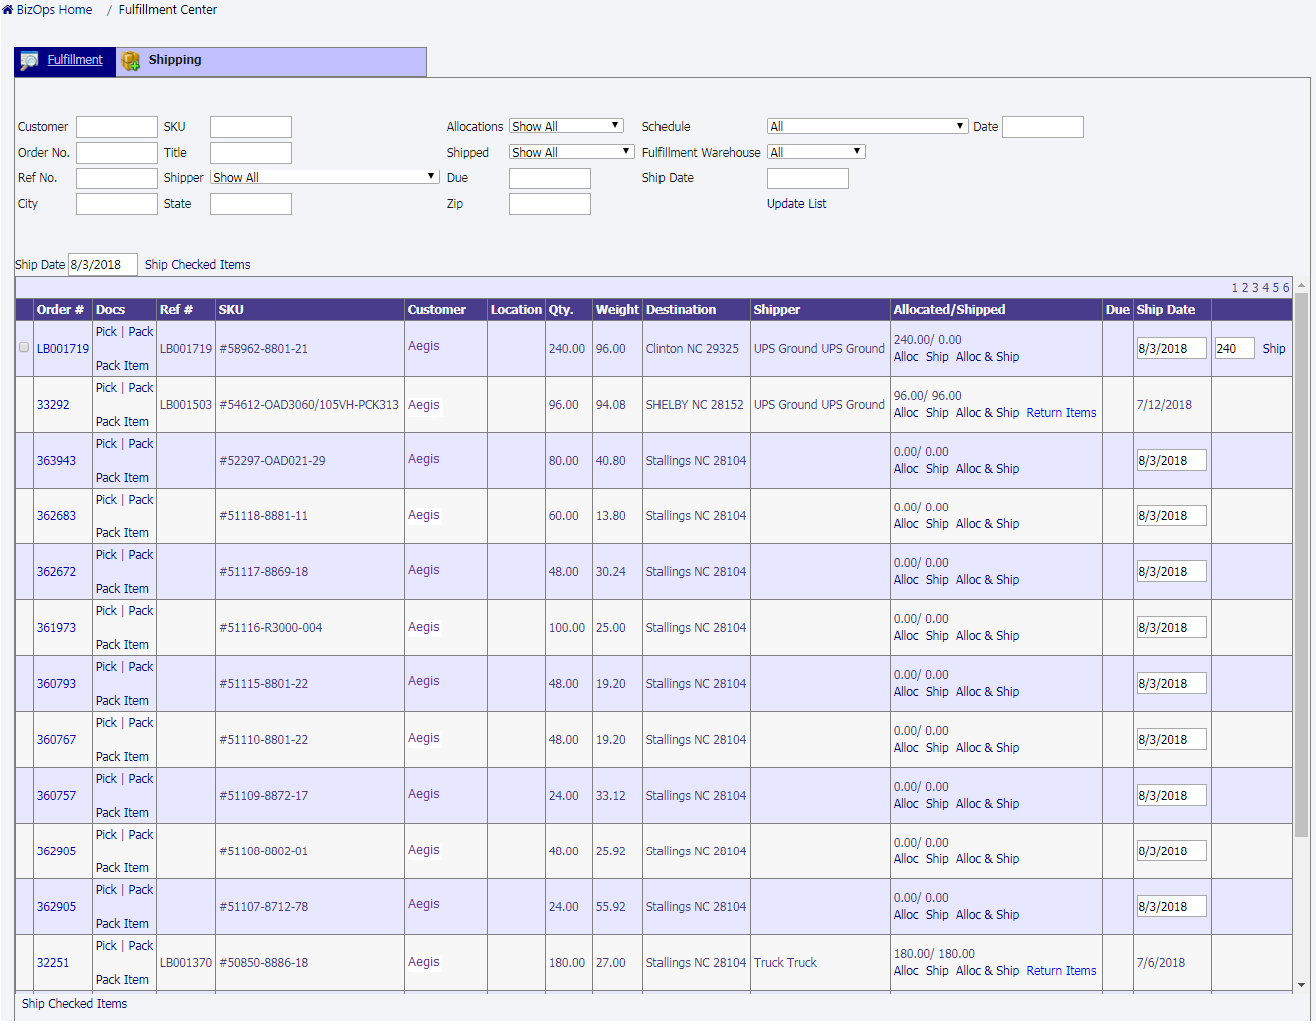Open the Shipped filter dropdown
The width and height of the screenshot is (1316, 1024).
click(x=571, y=152)
